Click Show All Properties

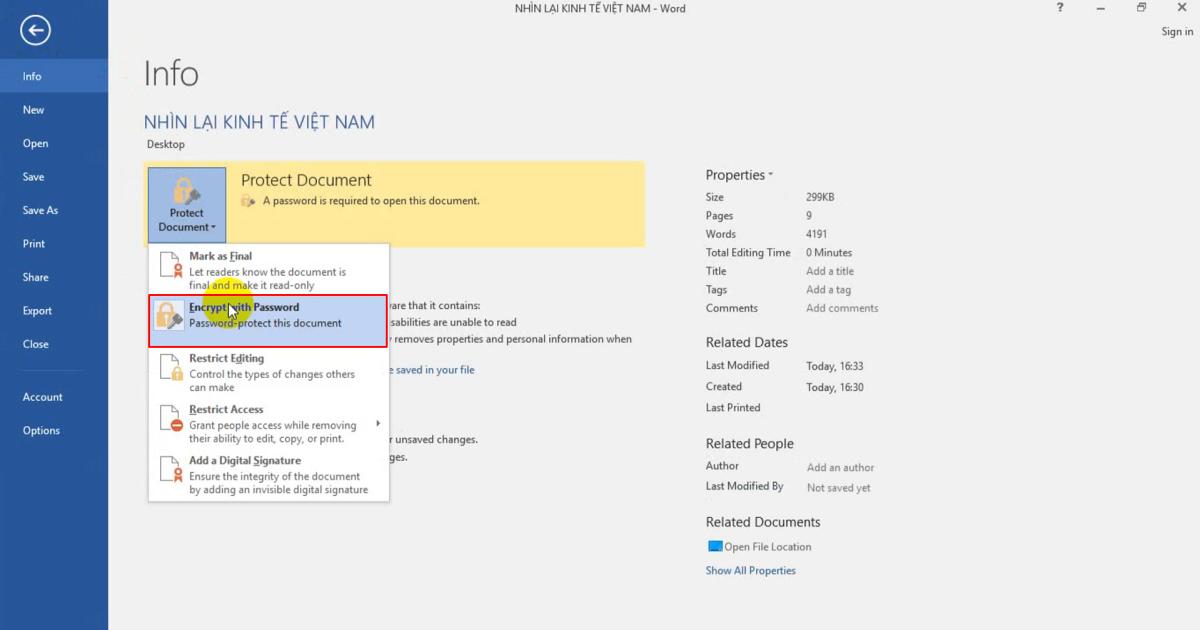point(750,570)
